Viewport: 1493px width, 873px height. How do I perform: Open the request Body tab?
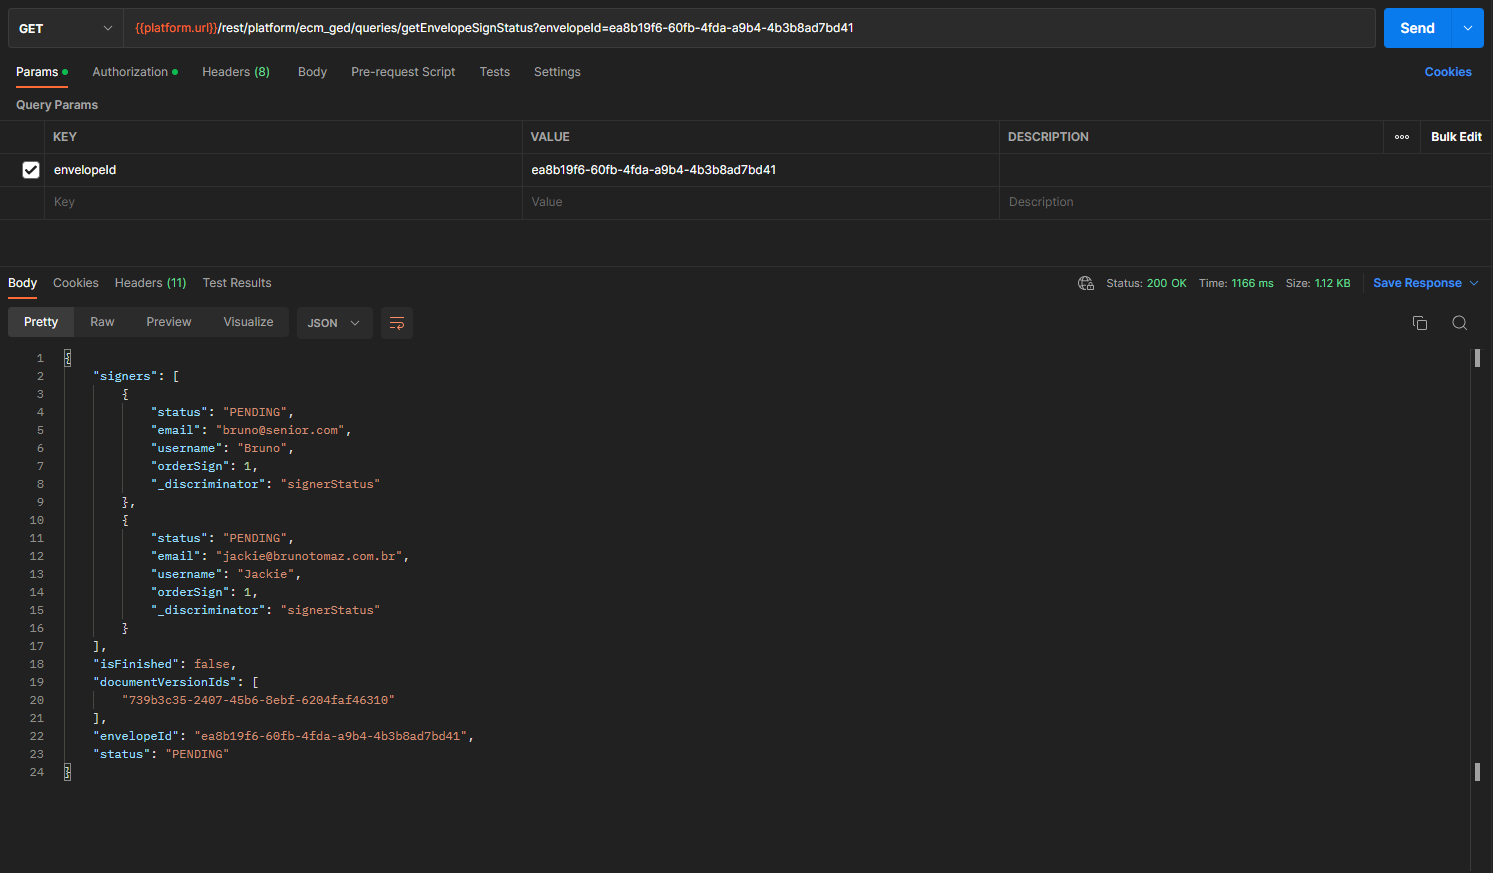coord(312,72)
